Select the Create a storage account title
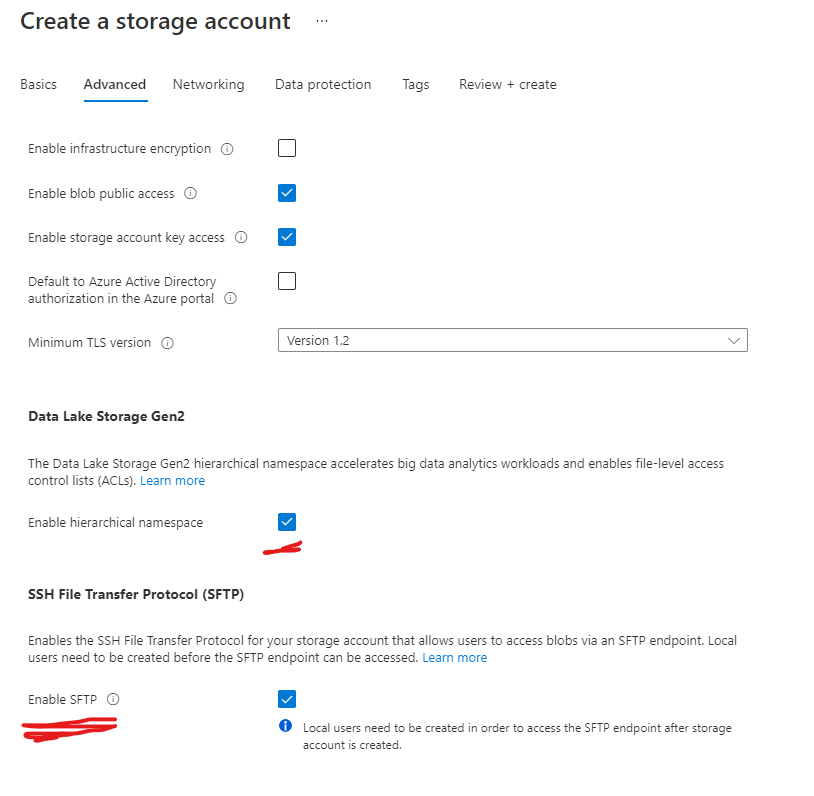The width and height of the screenshot is (814, 796). tap(155, 21)
